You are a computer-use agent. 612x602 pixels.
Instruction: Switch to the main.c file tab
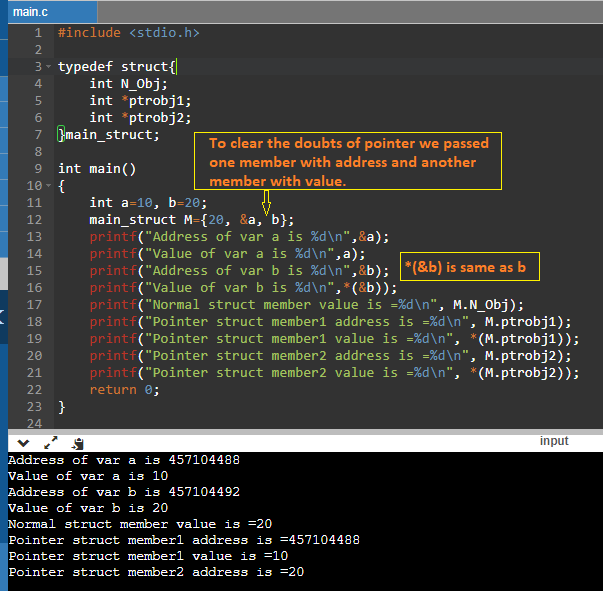(x=52, y=12)
